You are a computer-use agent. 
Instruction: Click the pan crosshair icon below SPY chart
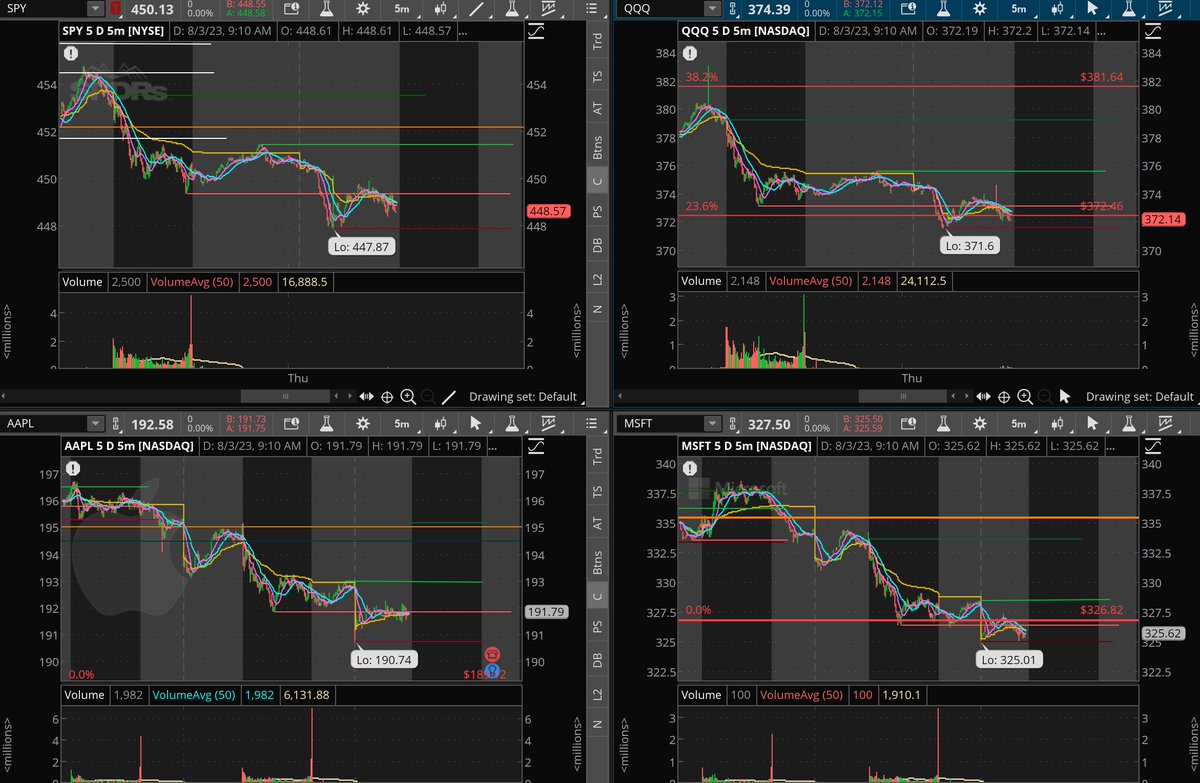(x=387, y=397)
